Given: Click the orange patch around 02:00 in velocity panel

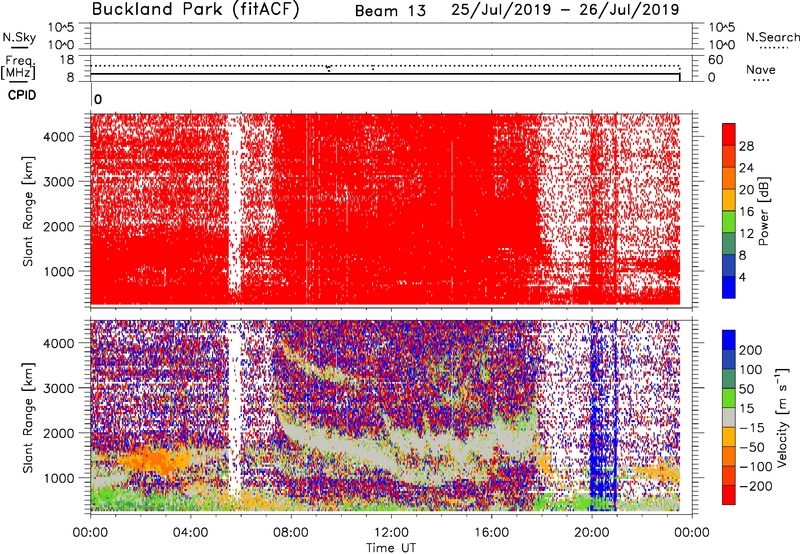Looking at the screenshot, I should [x=153, y=461].
